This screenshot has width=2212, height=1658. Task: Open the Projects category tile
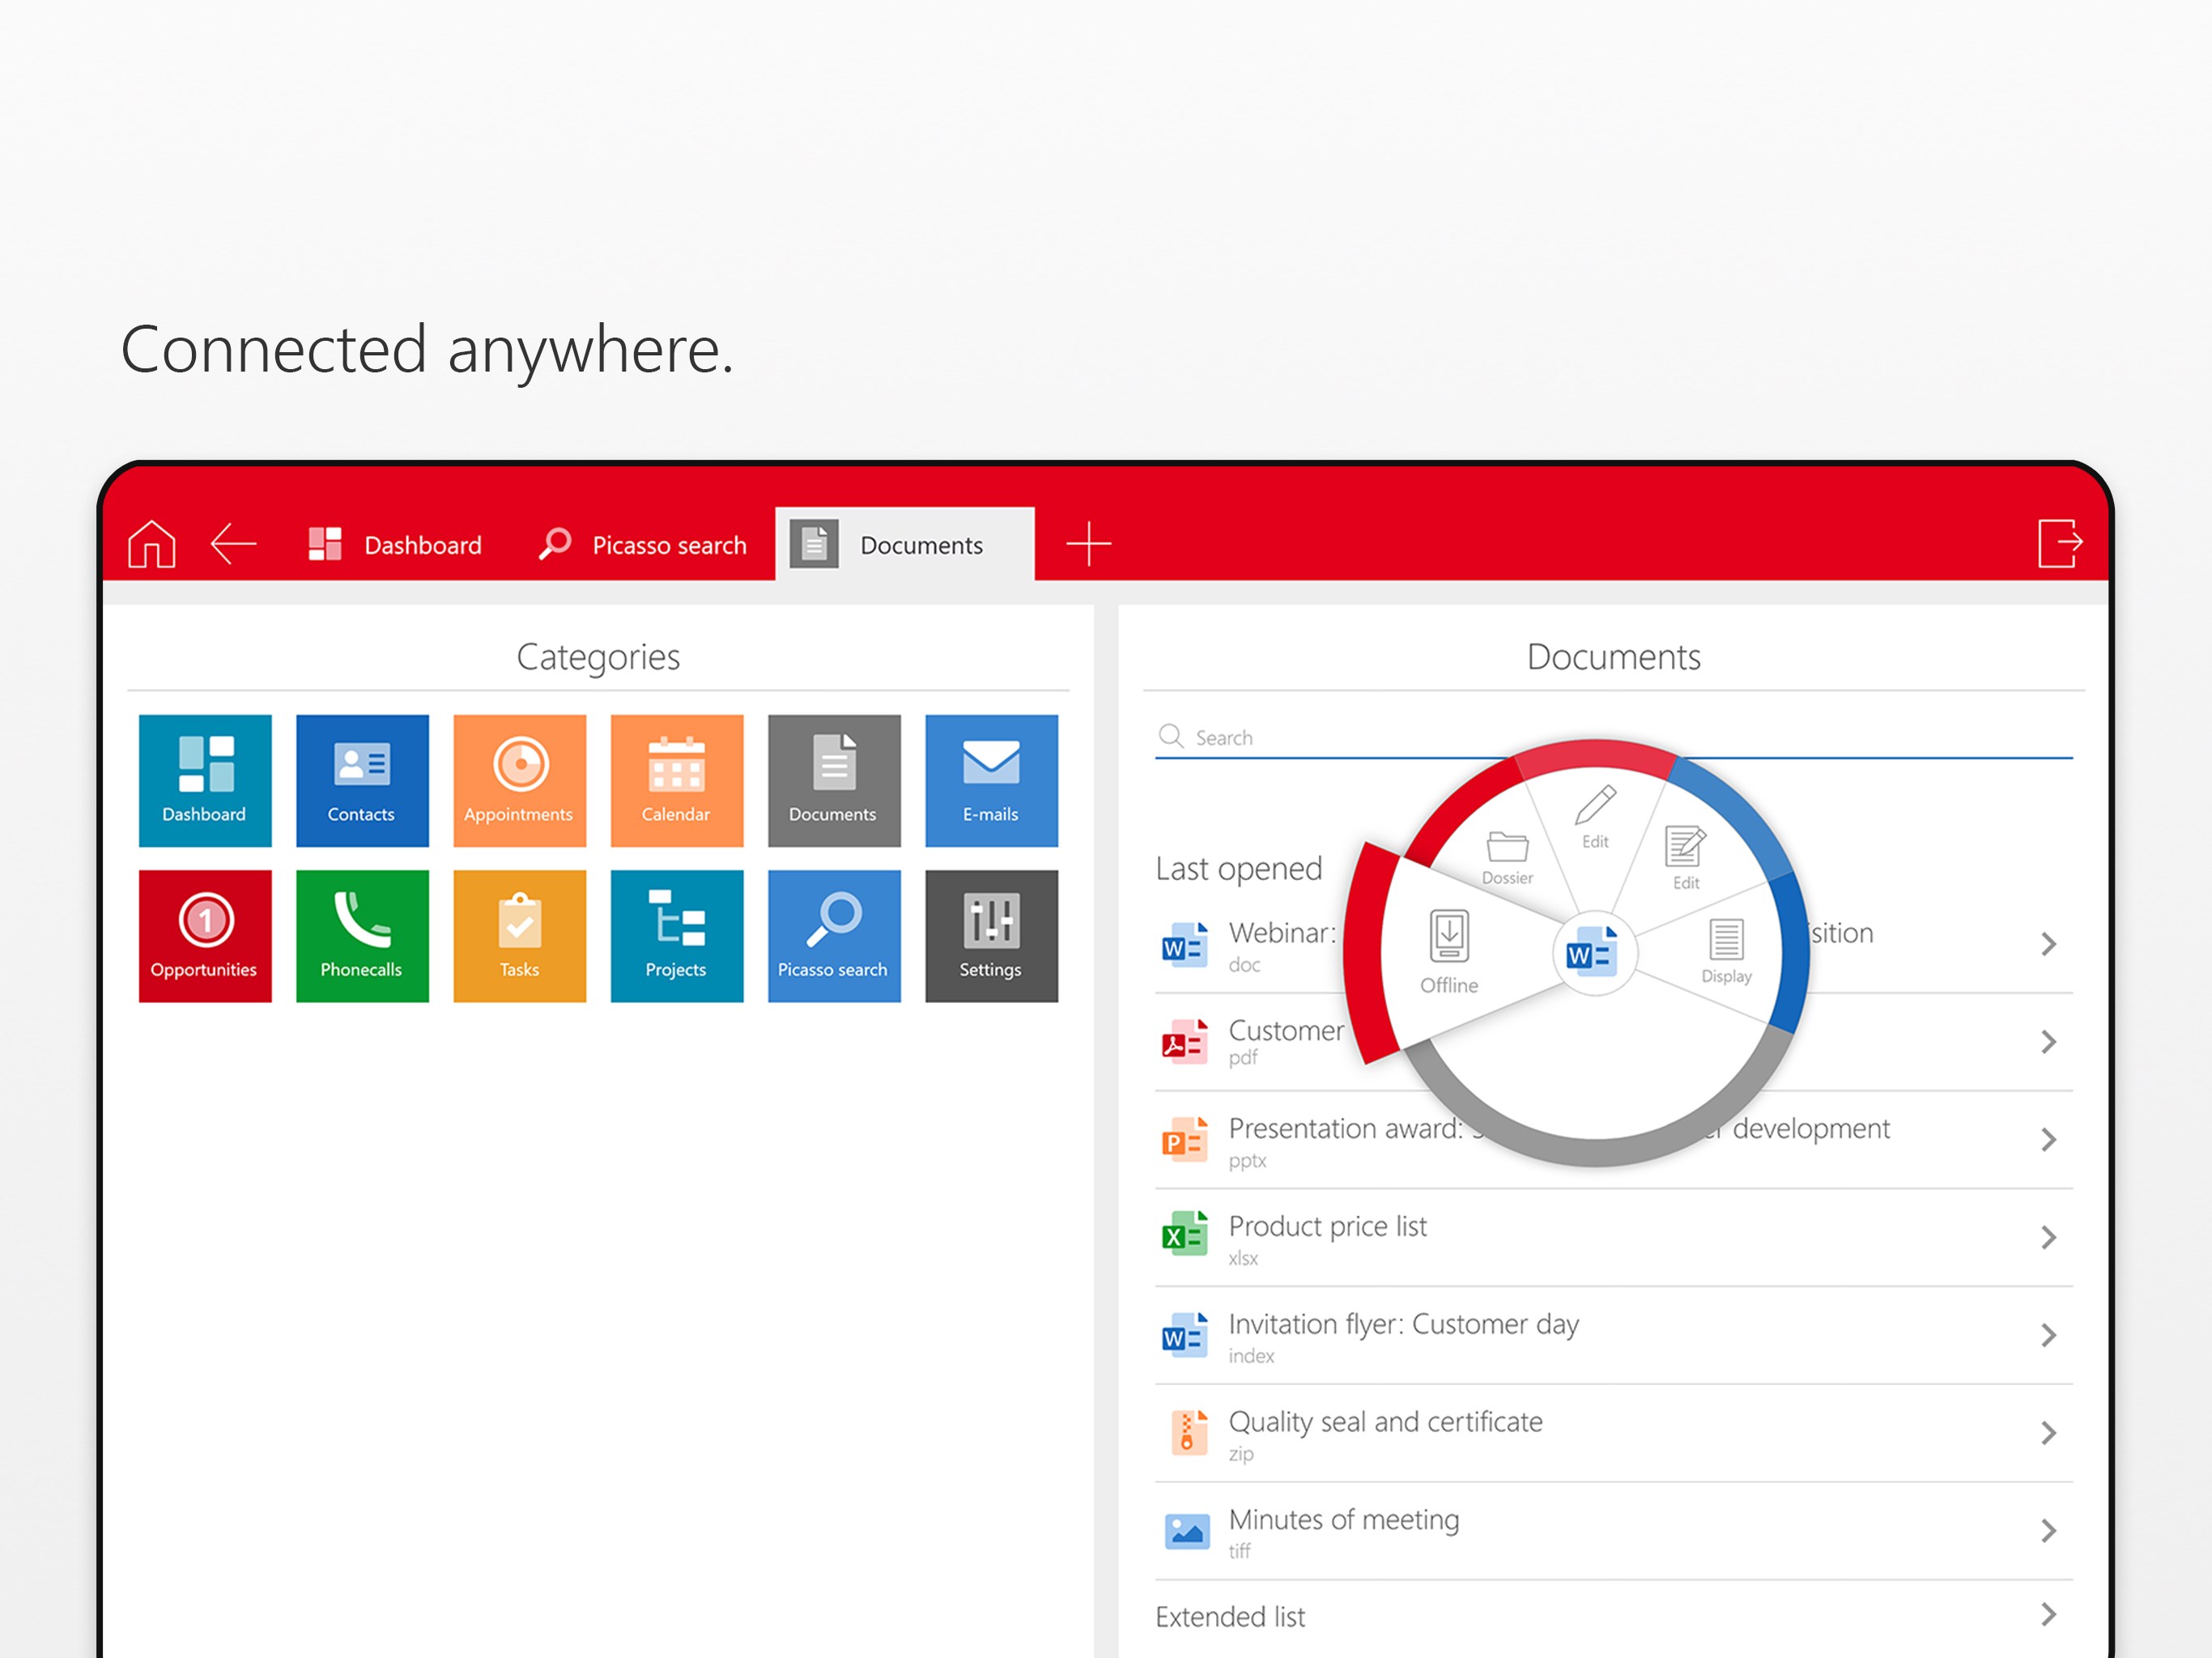coord(677,936)
